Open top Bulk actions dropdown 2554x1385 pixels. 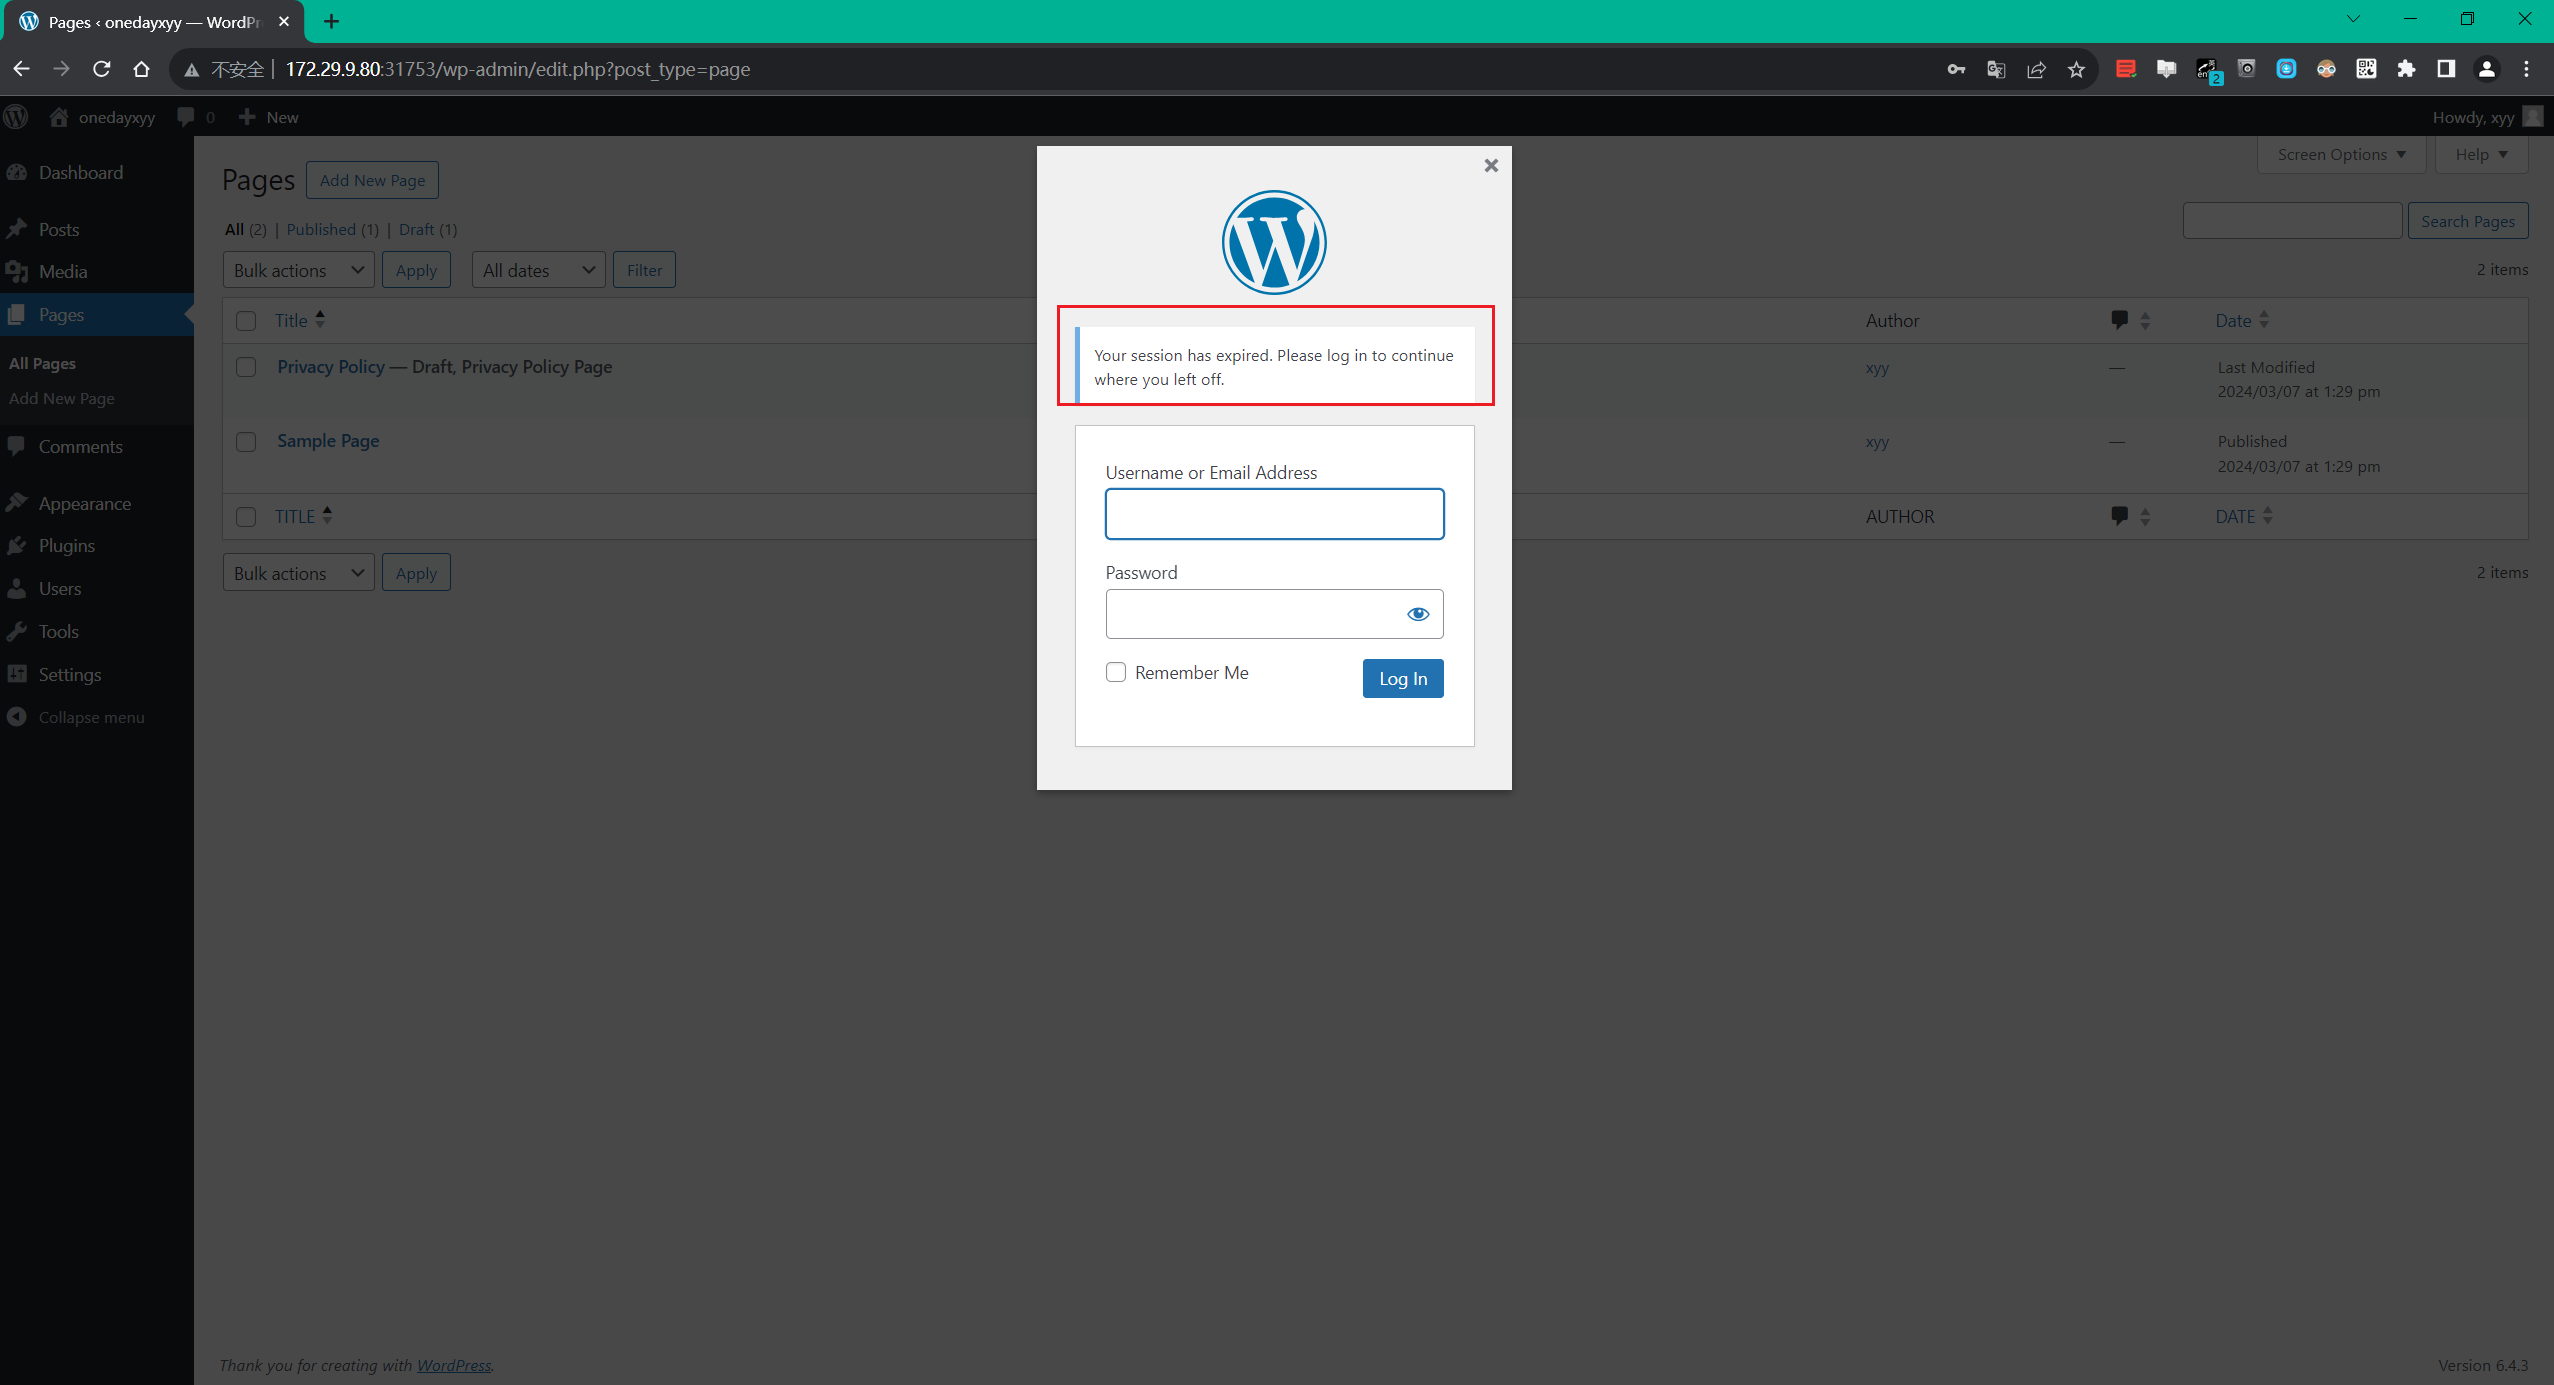pyautogui.click(x=298, y=270)
